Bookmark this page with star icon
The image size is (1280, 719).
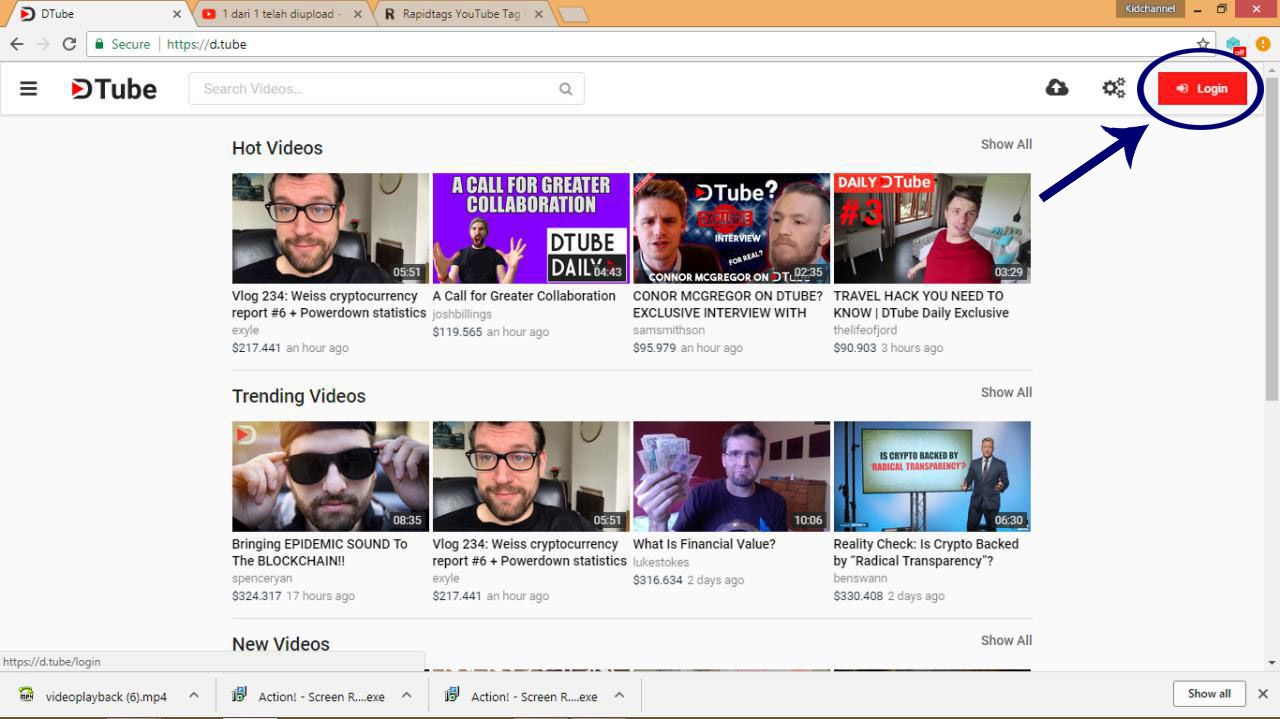pos(1203,44)
